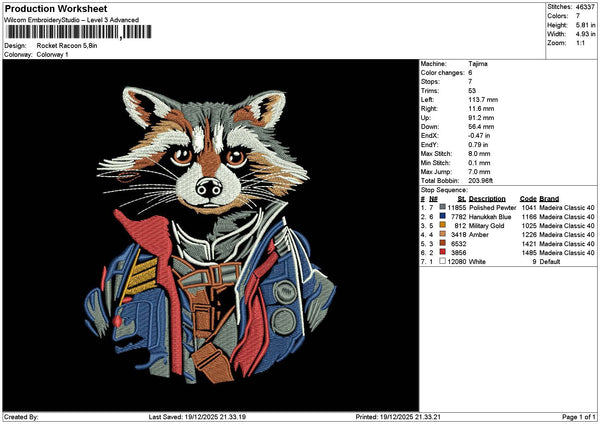
Task: Click the "Brand" column header
Action: (x=549, y=199)
